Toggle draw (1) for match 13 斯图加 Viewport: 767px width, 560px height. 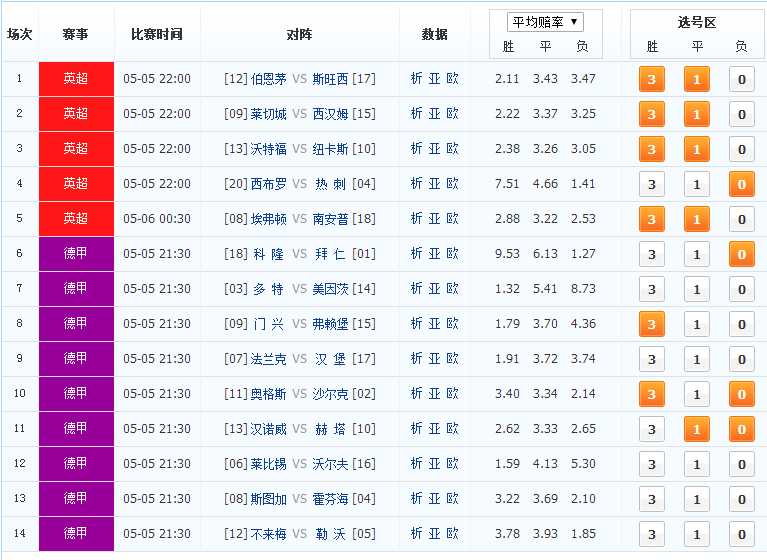pos(697,499)
